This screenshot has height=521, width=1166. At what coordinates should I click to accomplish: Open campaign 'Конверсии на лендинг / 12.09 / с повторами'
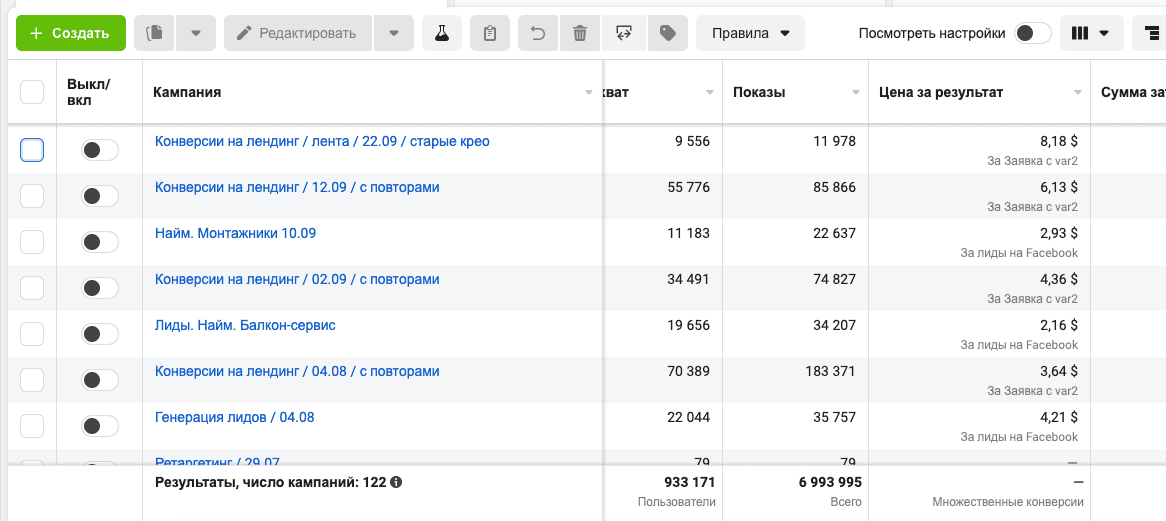[297, 187]
